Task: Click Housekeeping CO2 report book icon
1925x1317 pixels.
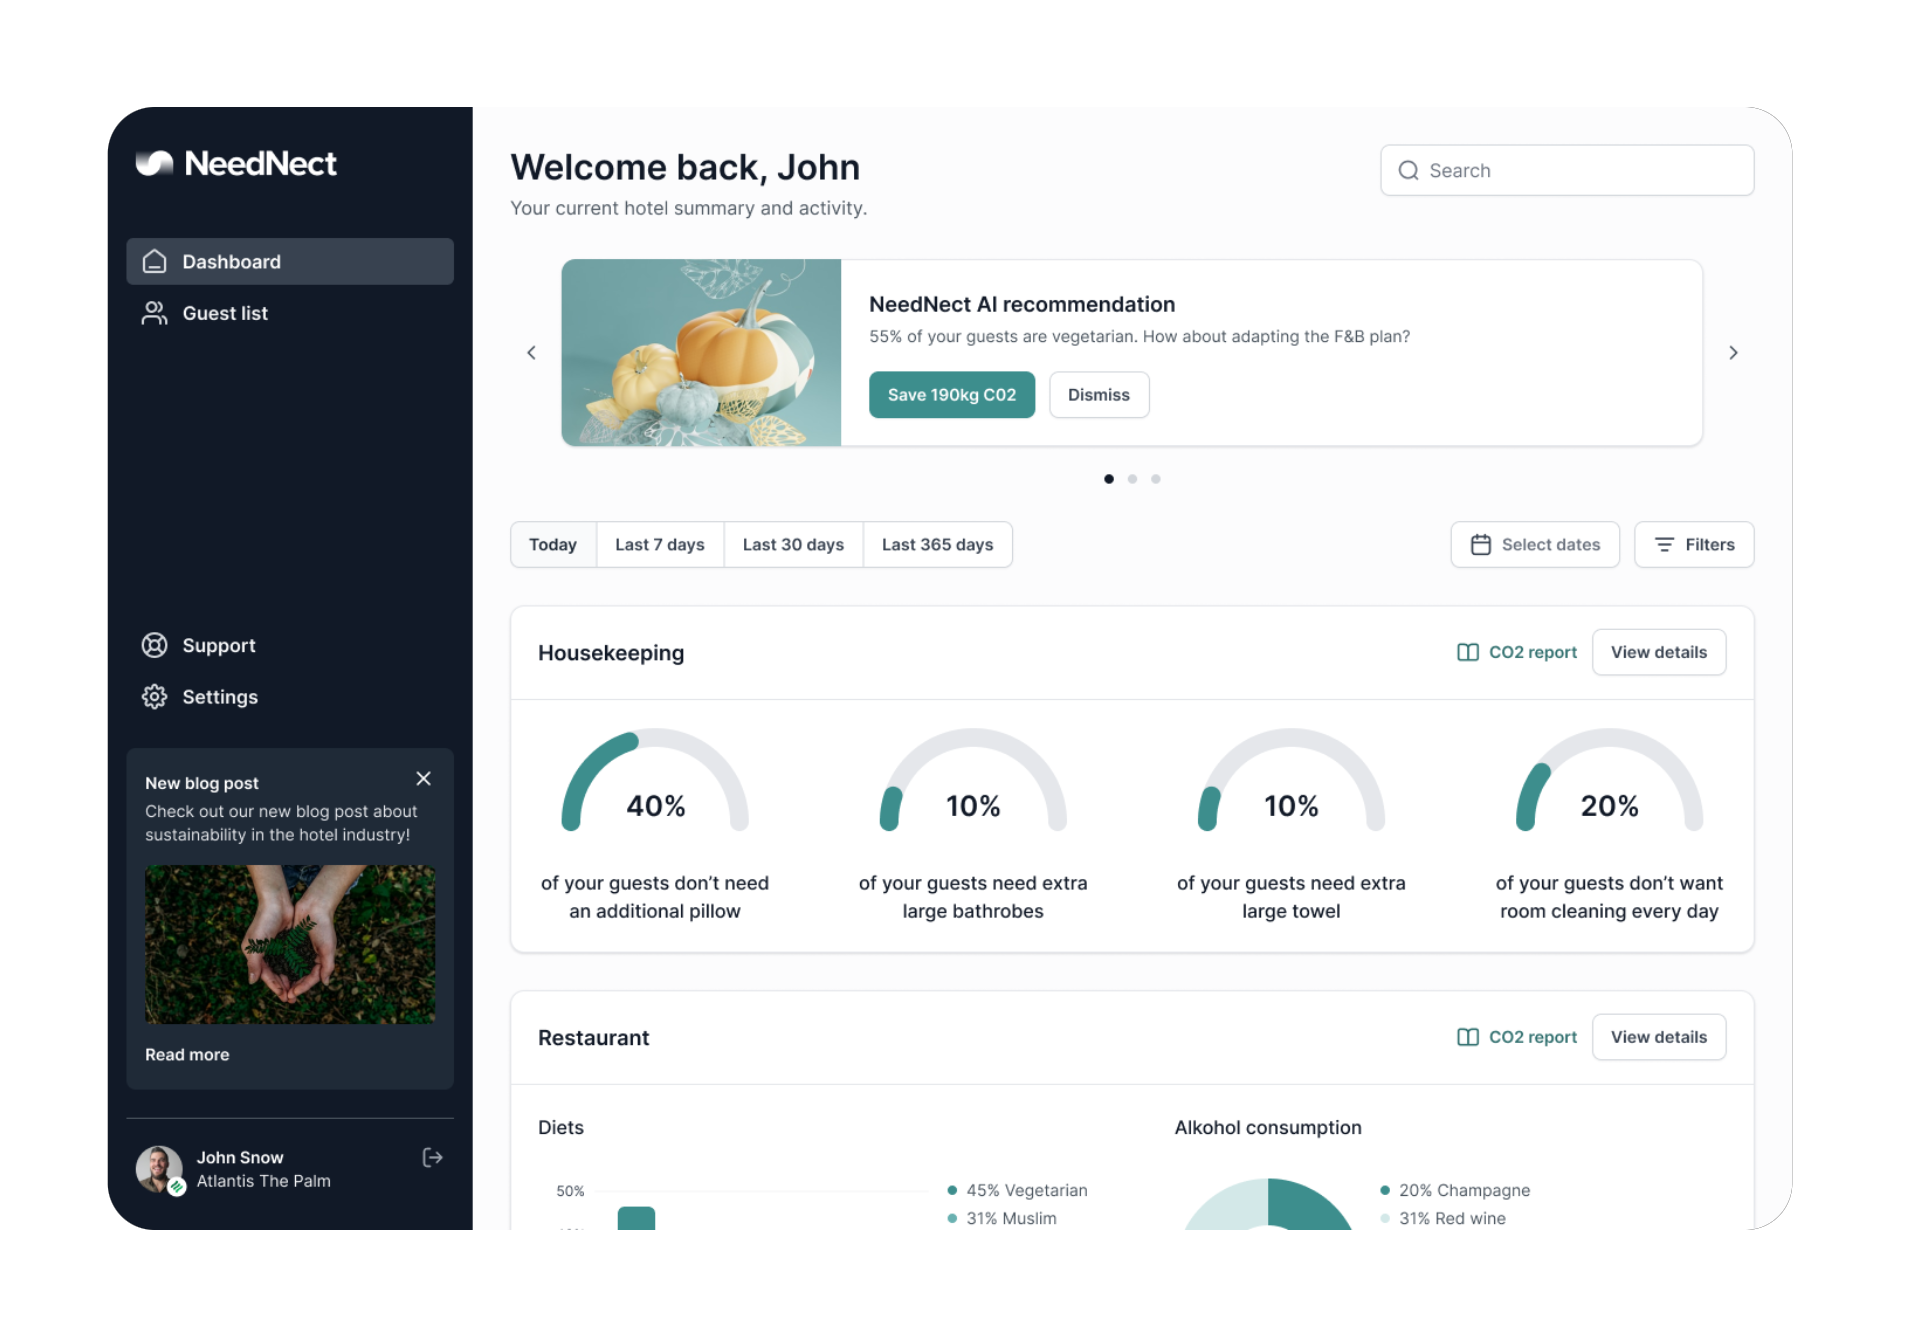Action: (x=1468, y=652)
